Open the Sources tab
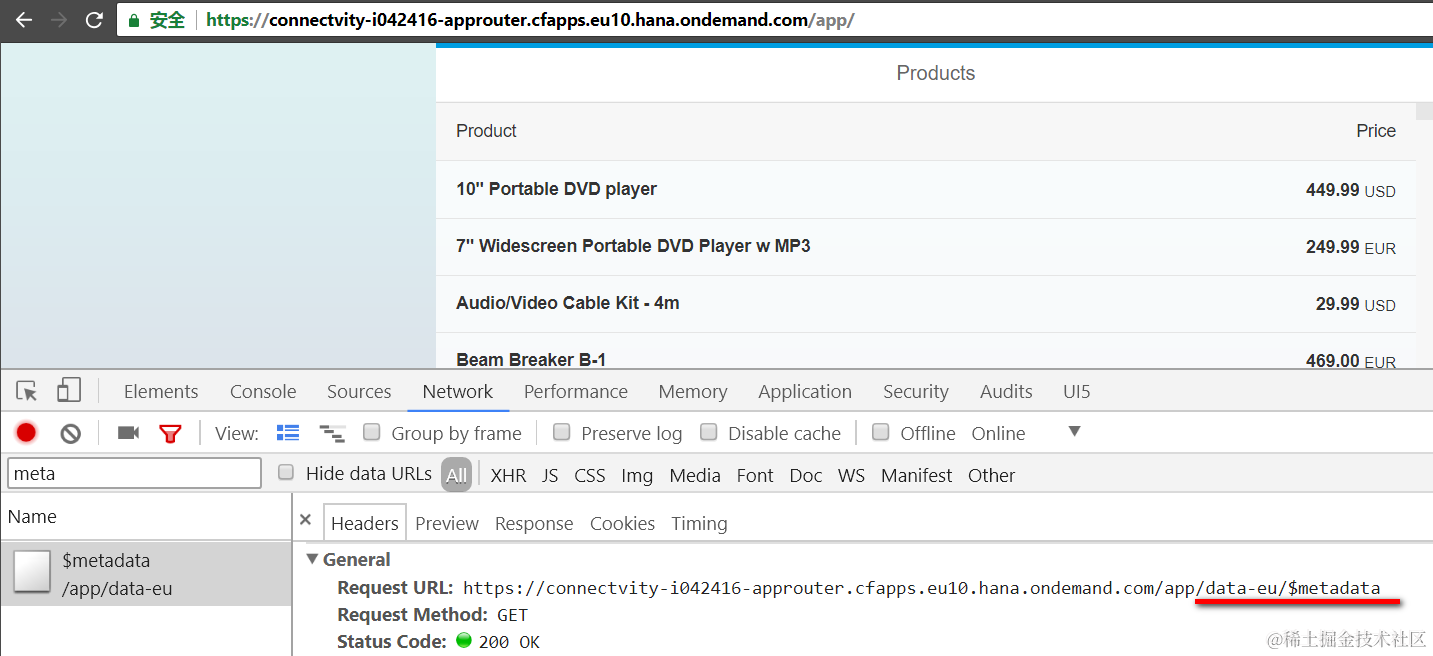The height and width of the screenshot is (656, 1433). (359, 391)
